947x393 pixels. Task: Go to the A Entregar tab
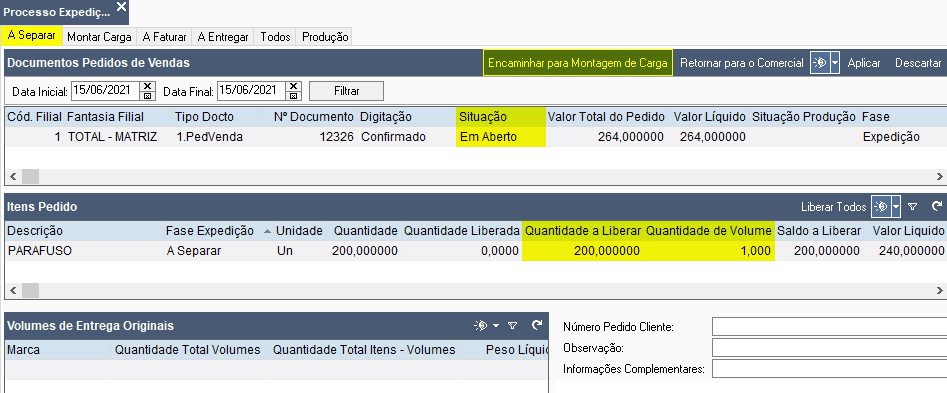click(x=223, y=37)
